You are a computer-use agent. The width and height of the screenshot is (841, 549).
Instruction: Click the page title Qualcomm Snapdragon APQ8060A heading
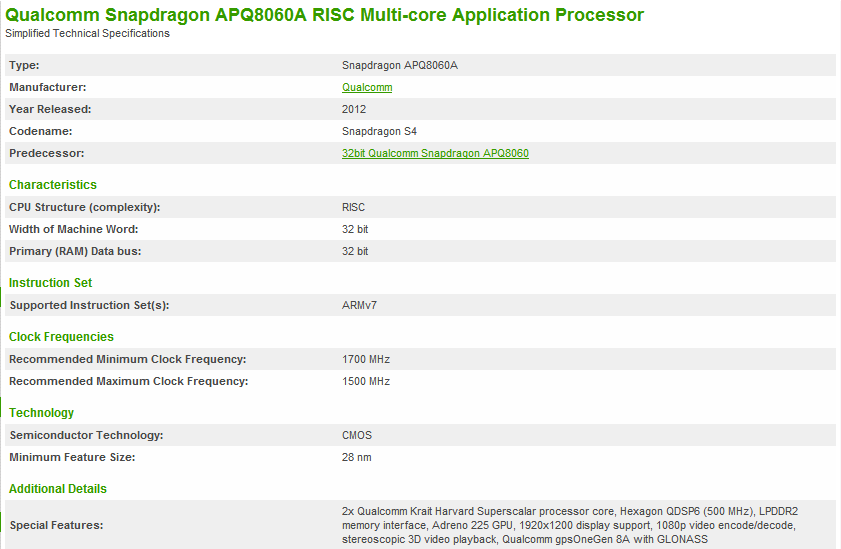(324, 14)
